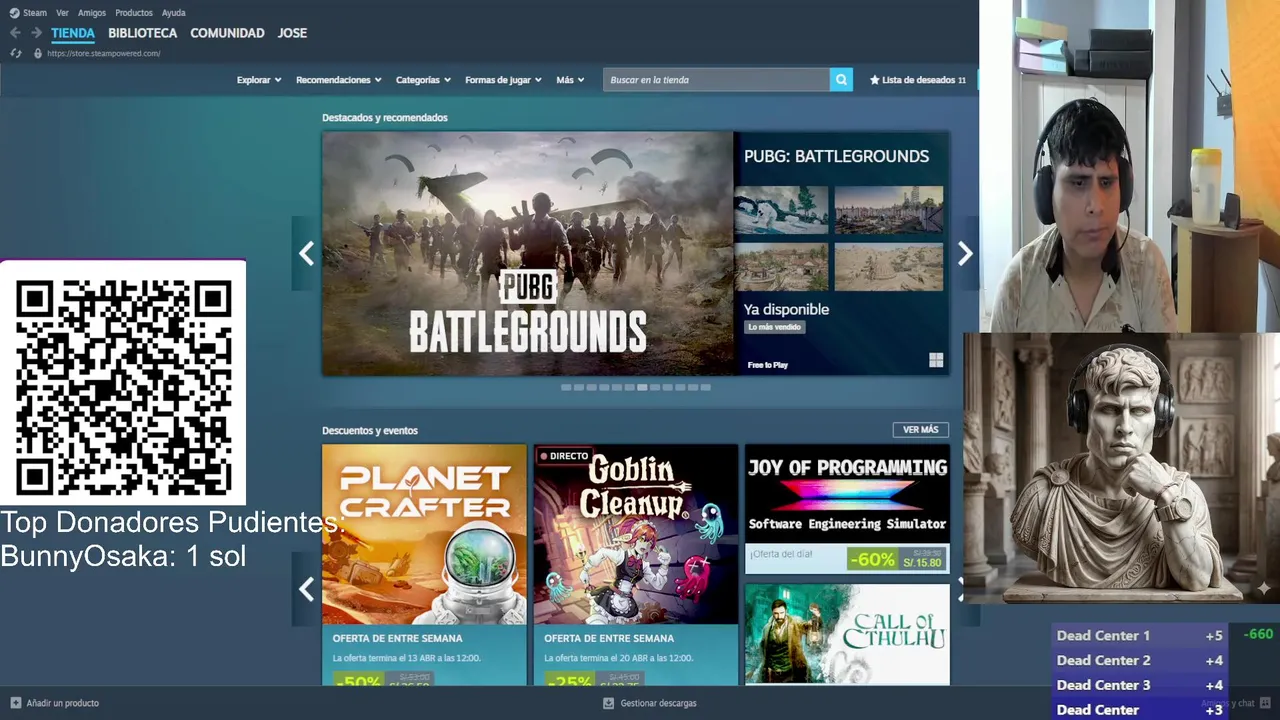Select the highlighted active carousel dot
The height and width of the screenshot is (720, 1280).
[642, 387]
